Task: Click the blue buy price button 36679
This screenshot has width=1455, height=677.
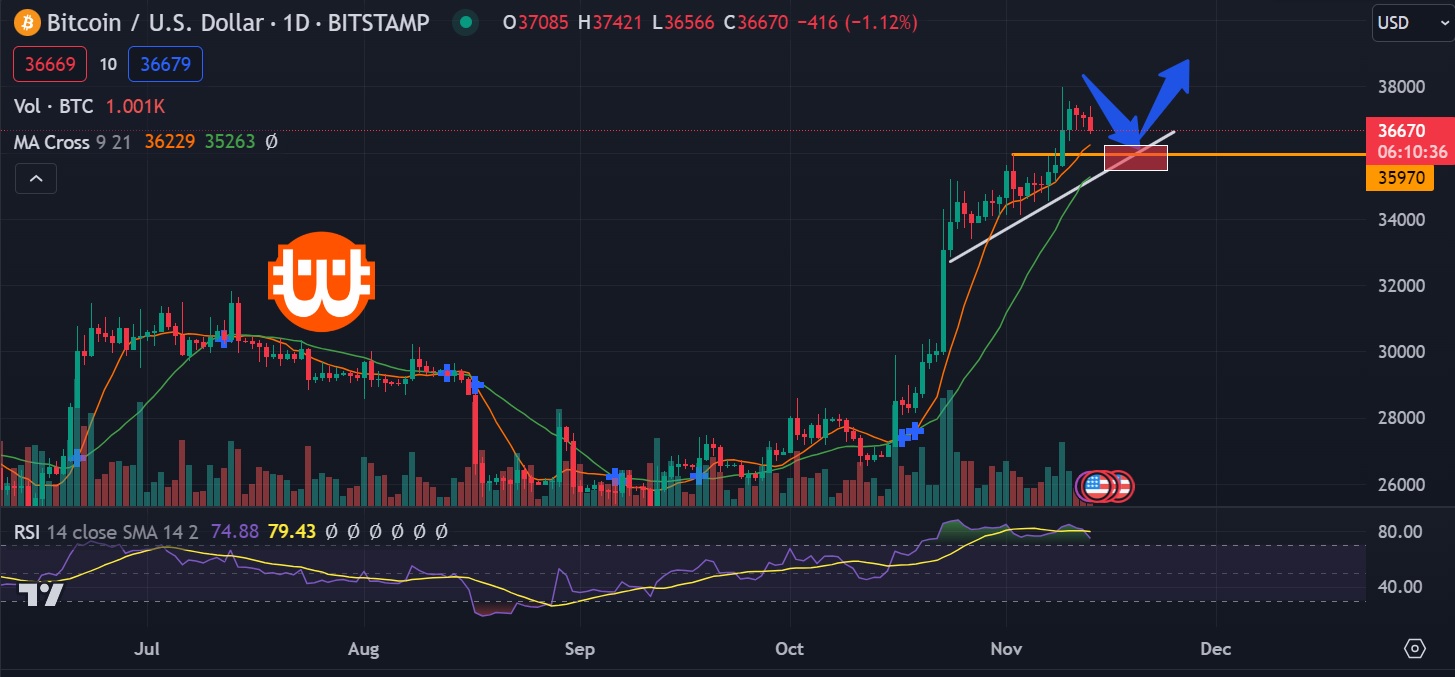Action: pyautogui.click(x=166, y=65)
